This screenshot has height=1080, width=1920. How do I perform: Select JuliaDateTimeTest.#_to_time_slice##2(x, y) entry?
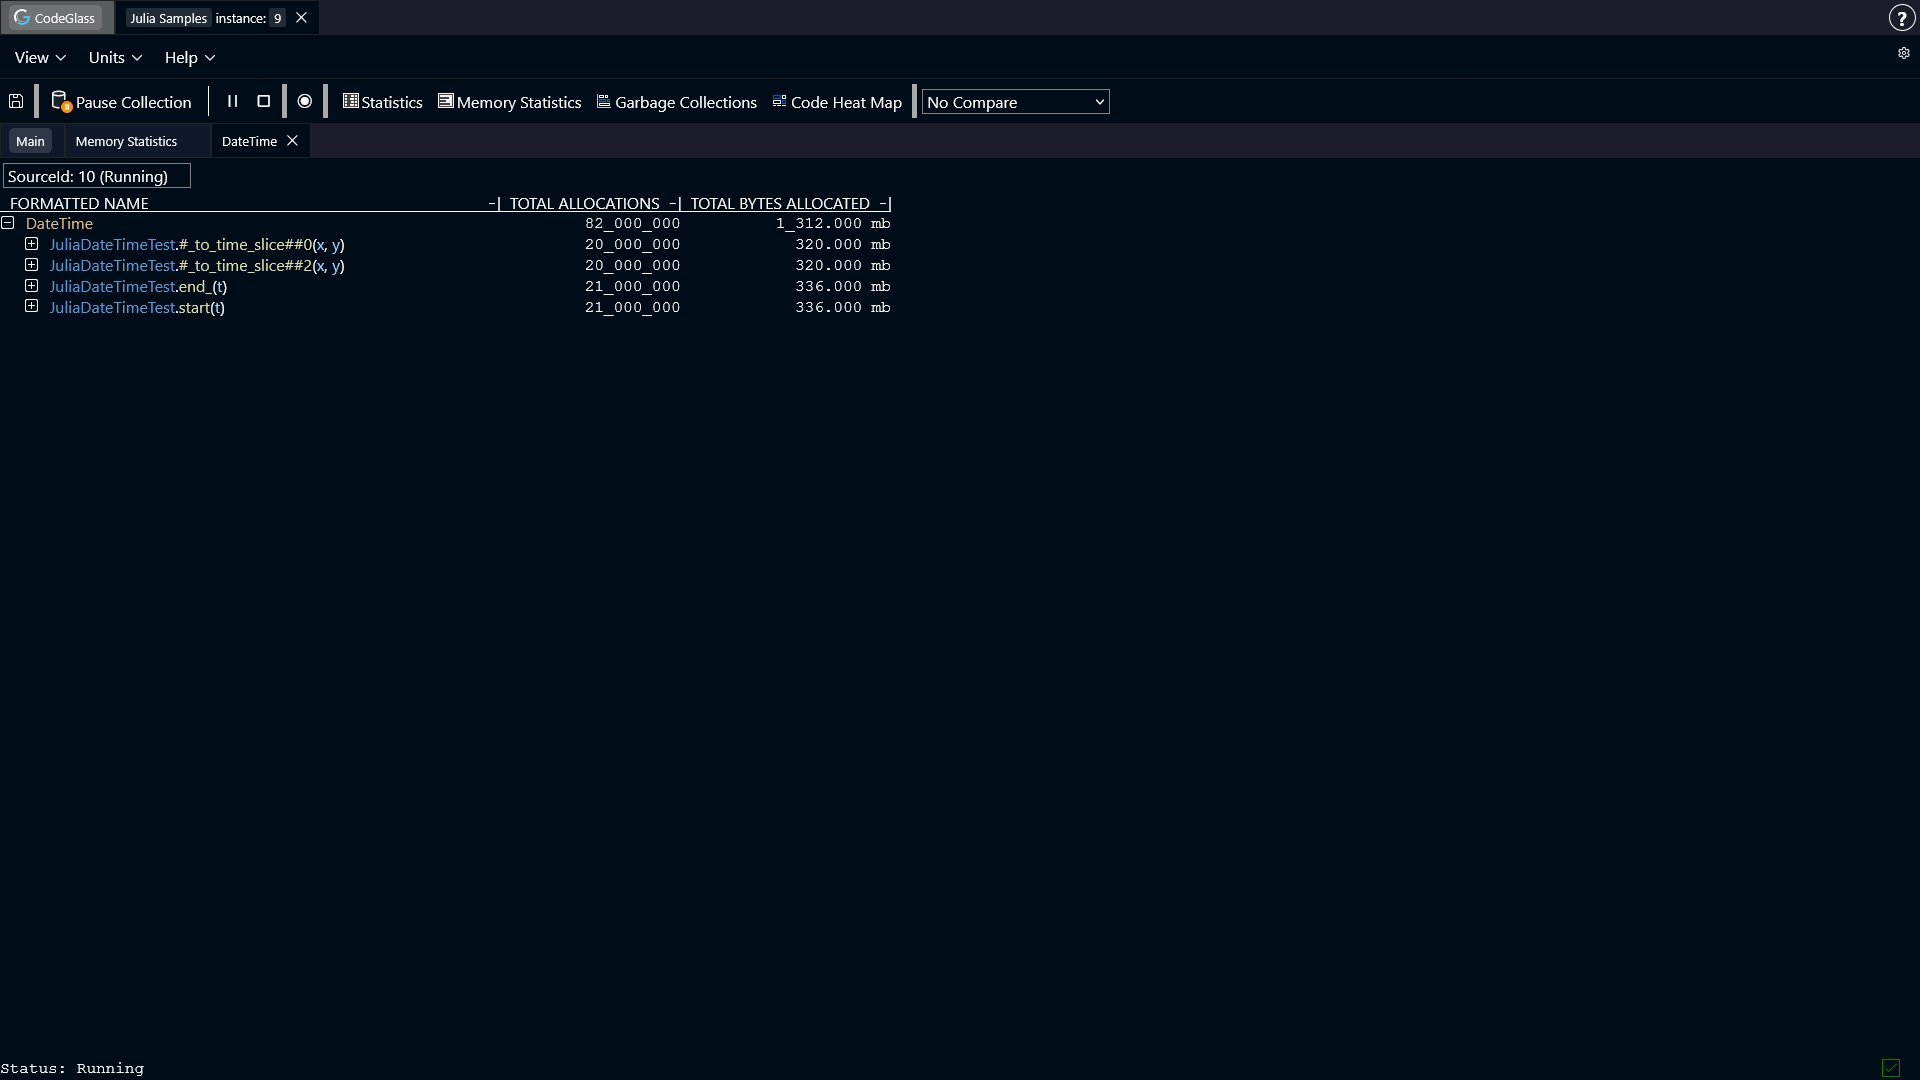197,266
